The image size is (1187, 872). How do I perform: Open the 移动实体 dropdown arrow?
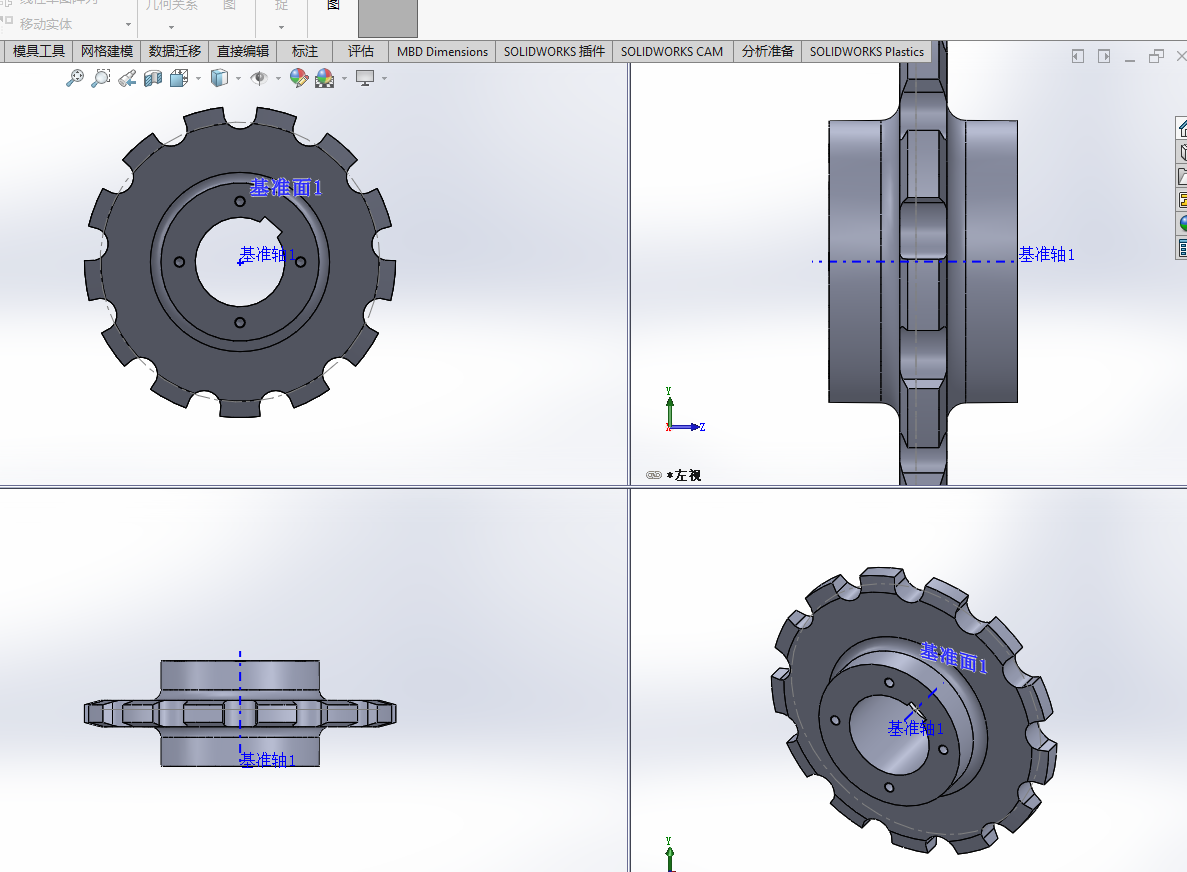[x=128, y=25]
